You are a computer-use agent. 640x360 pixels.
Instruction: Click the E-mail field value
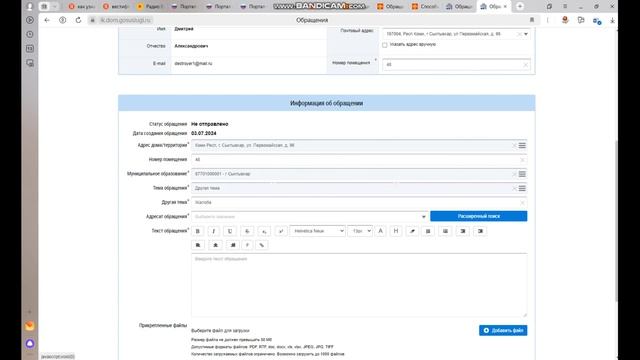pos(193,64)
